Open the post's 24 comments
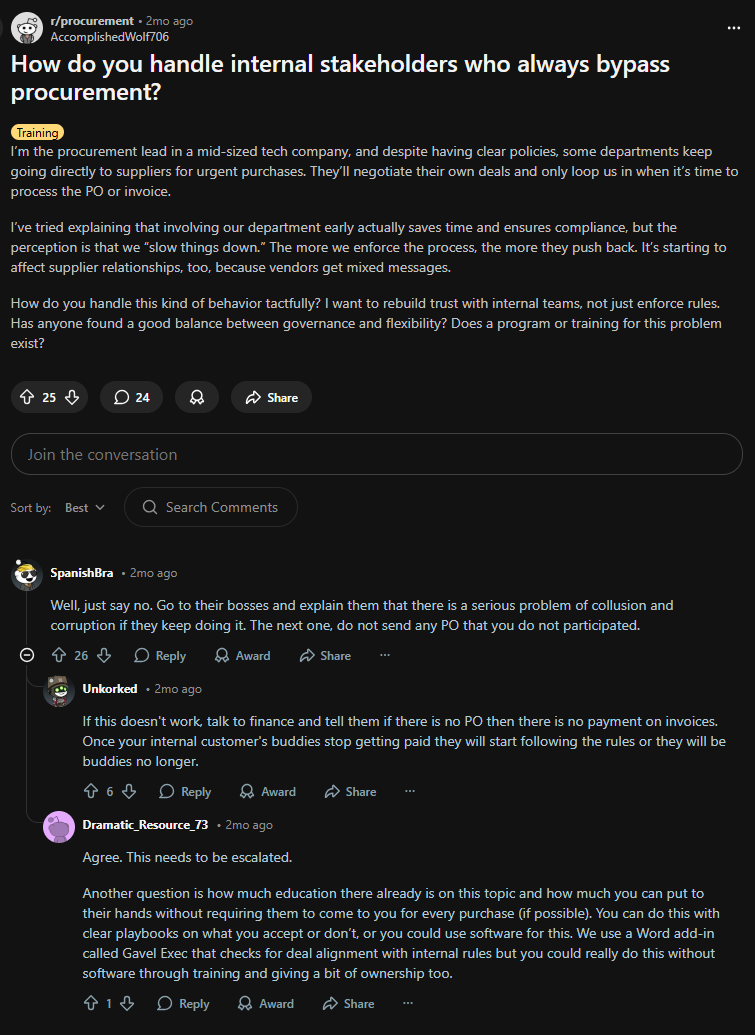This screenshot has height=1035, width=755. (x=132, y=397)
